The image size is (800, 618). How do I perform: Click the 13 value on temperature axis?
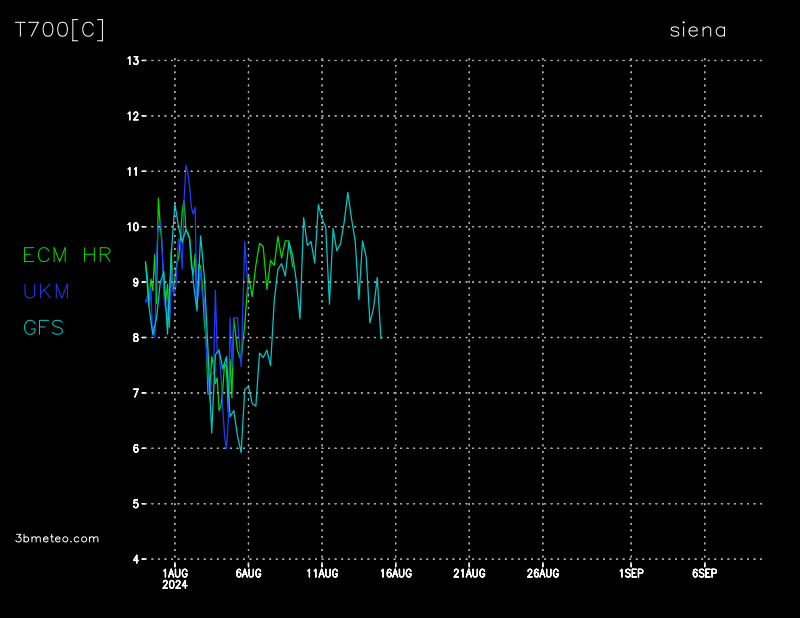tap(132, 61)
